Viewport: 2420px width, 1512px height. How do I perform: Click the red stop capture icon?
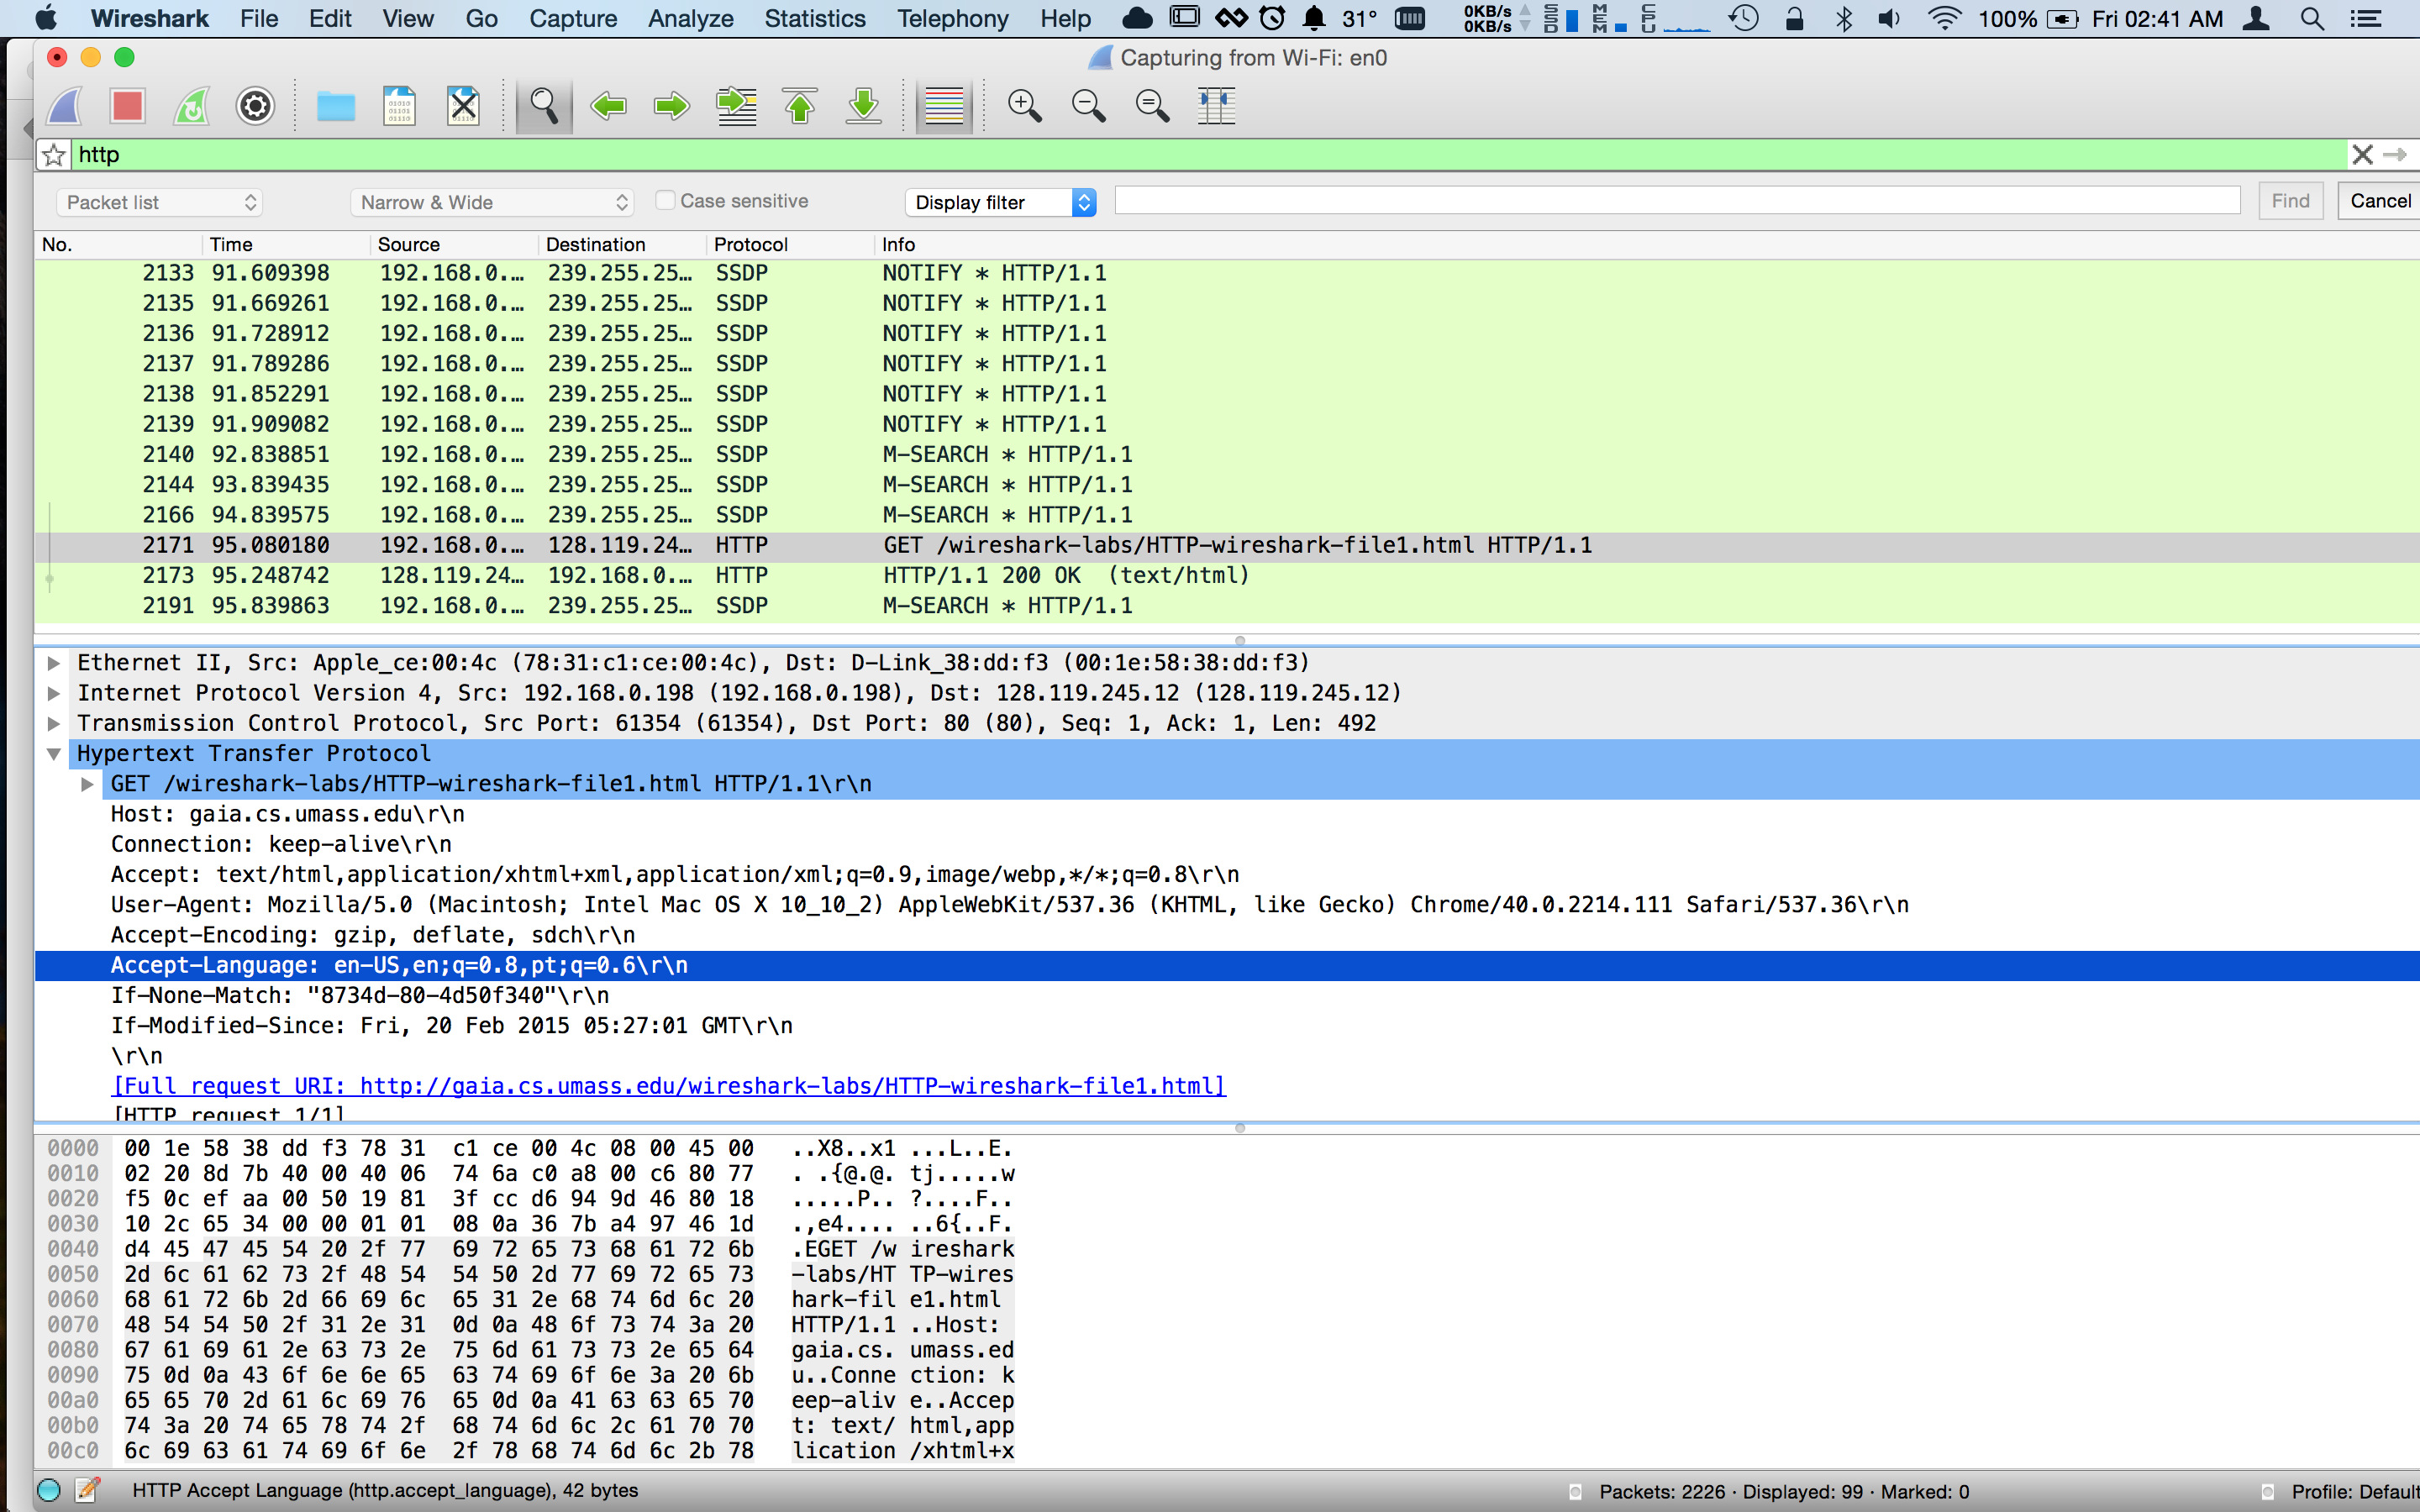click(127, 105)
